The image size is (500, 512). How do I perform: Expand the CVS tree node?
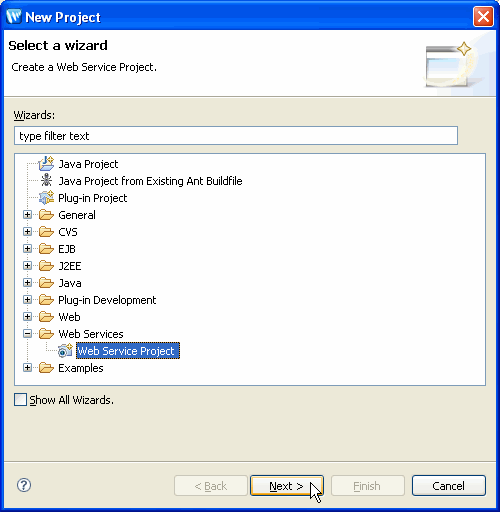[x=28, y=232]
